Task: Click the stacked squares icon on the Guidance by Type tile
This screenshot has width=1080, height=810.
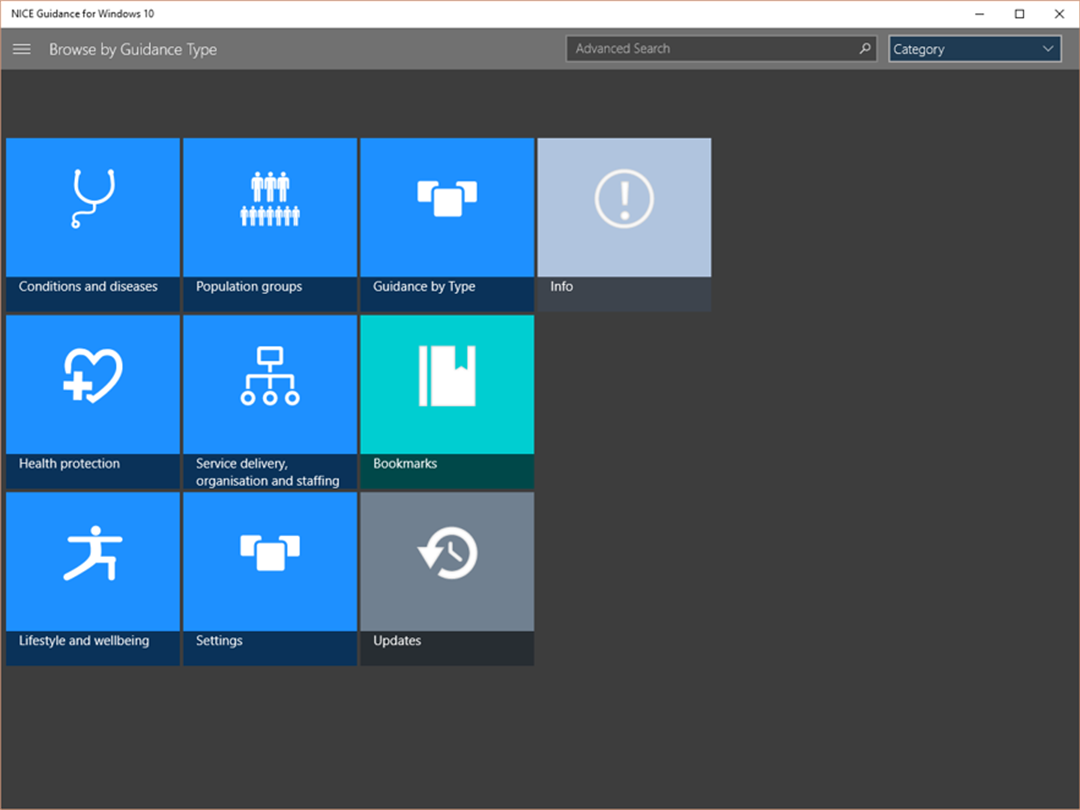Action: tap(447, 198)
